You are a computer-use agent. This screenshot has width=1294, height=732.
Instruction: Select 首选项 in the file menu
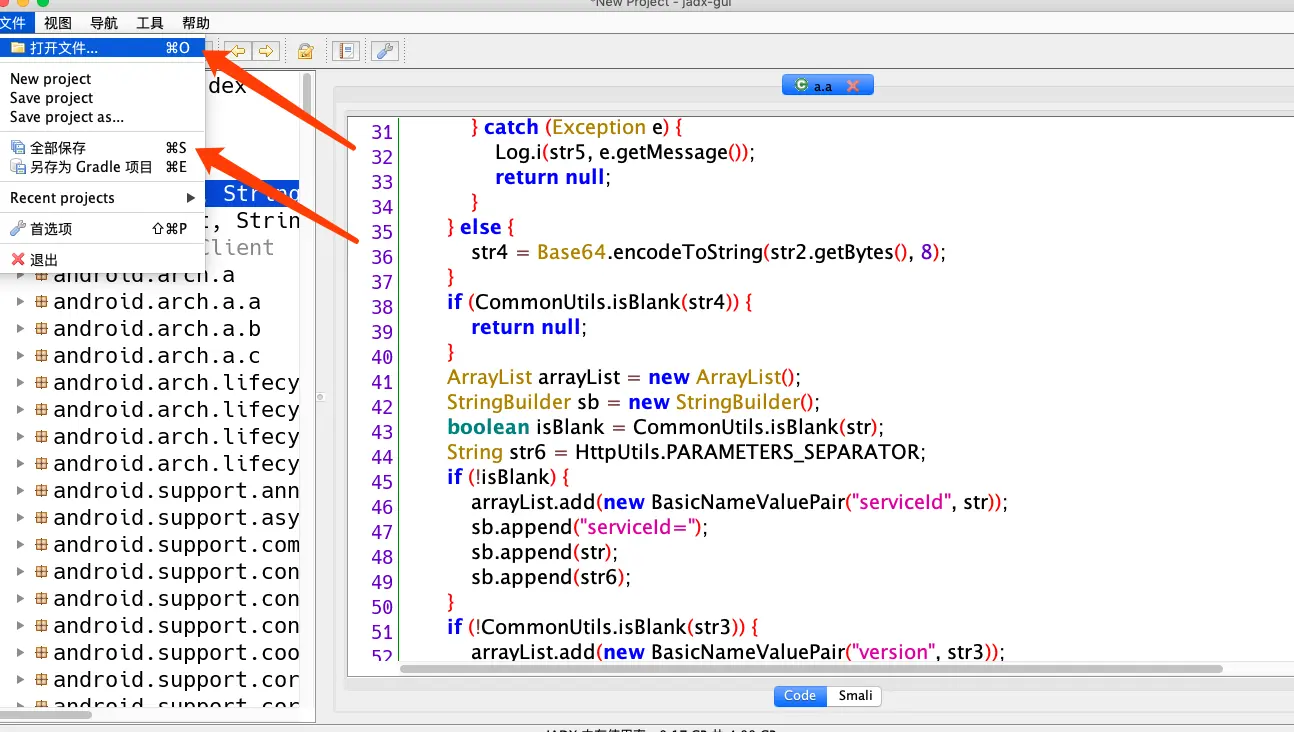[102, 229]
